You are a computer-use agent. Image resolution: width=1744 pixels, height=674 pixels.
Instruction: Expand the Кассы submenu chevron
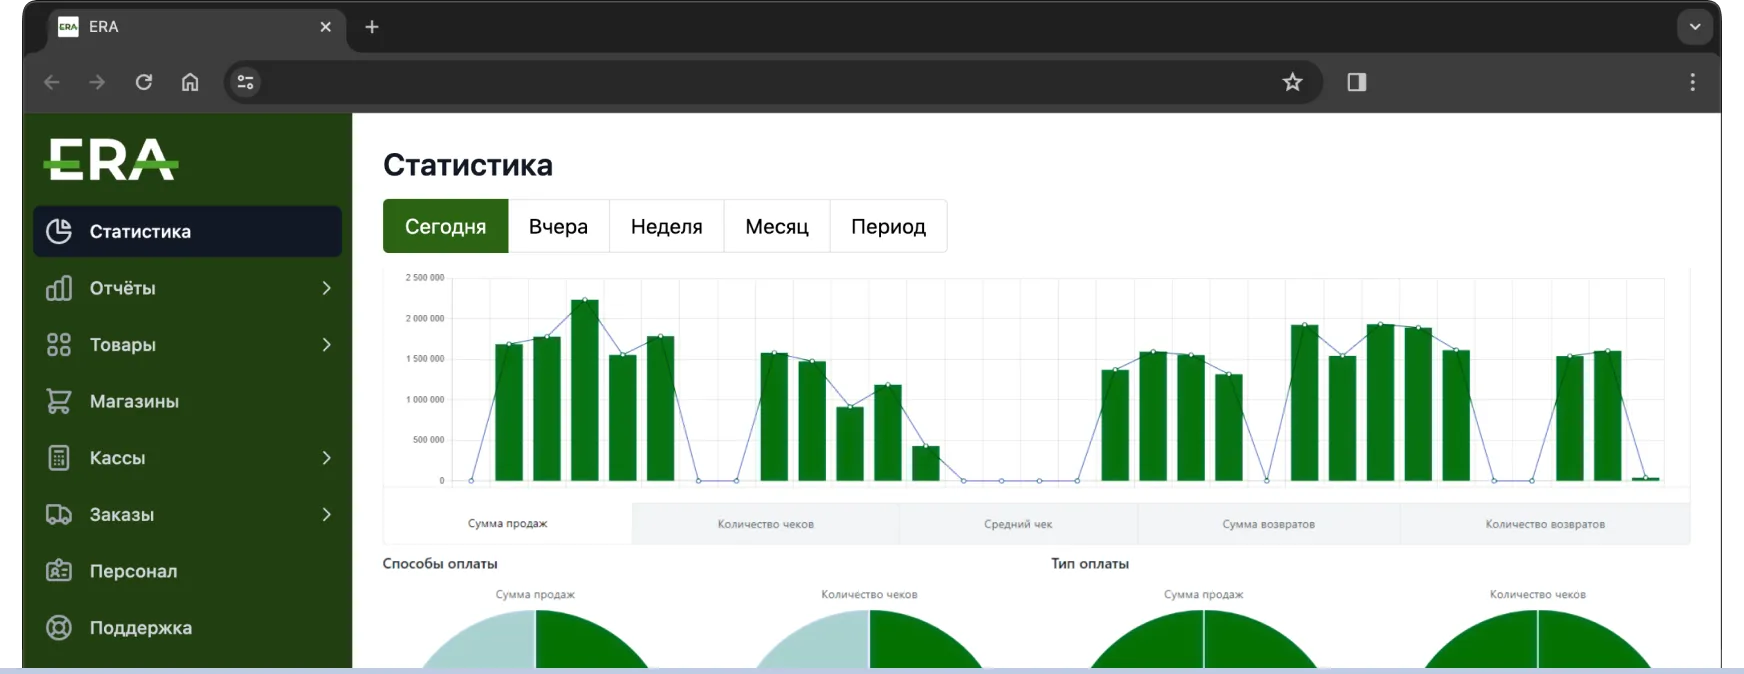coord(326,458)
